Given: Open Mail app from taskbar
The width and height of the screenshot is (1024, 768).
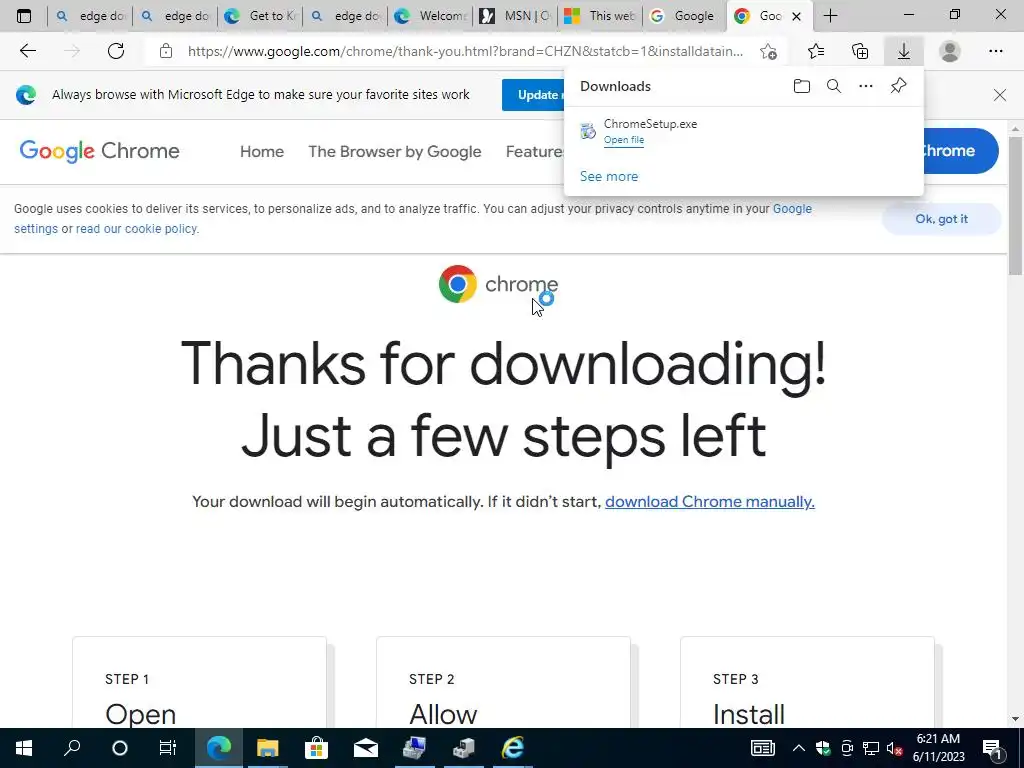Looking at the screenshot, I should coord(366,748).
